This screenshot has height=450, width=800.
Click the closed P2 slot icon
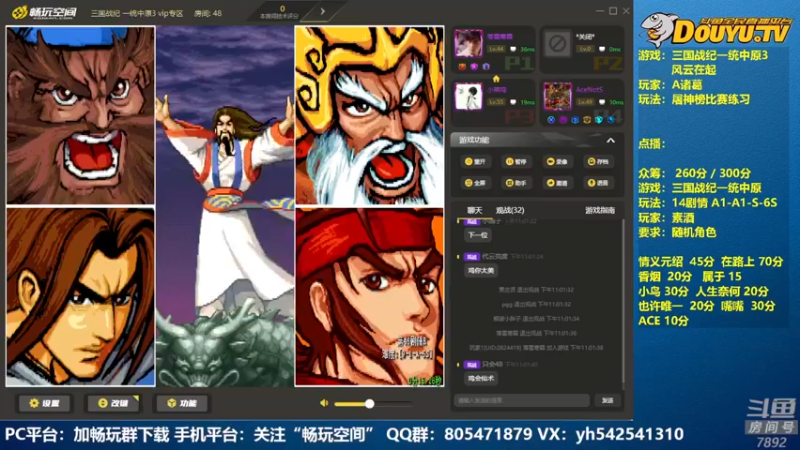pyautogui.click(x=557, y=43)
